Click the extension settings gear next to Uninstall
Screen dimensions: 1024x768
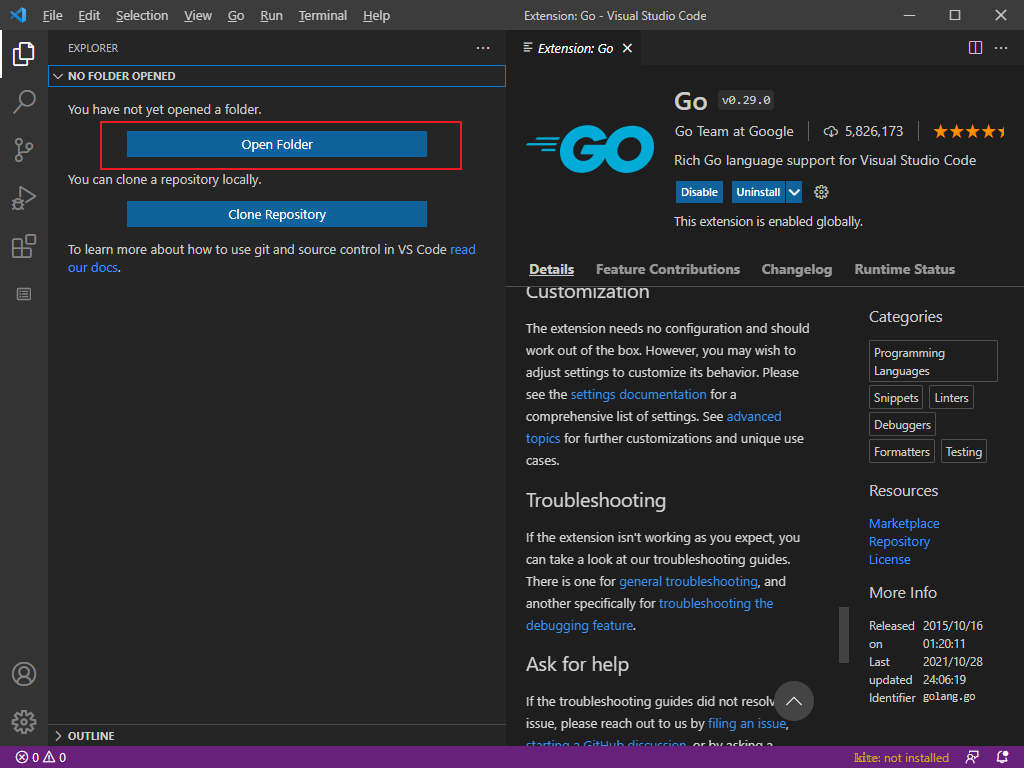point(822,192)
